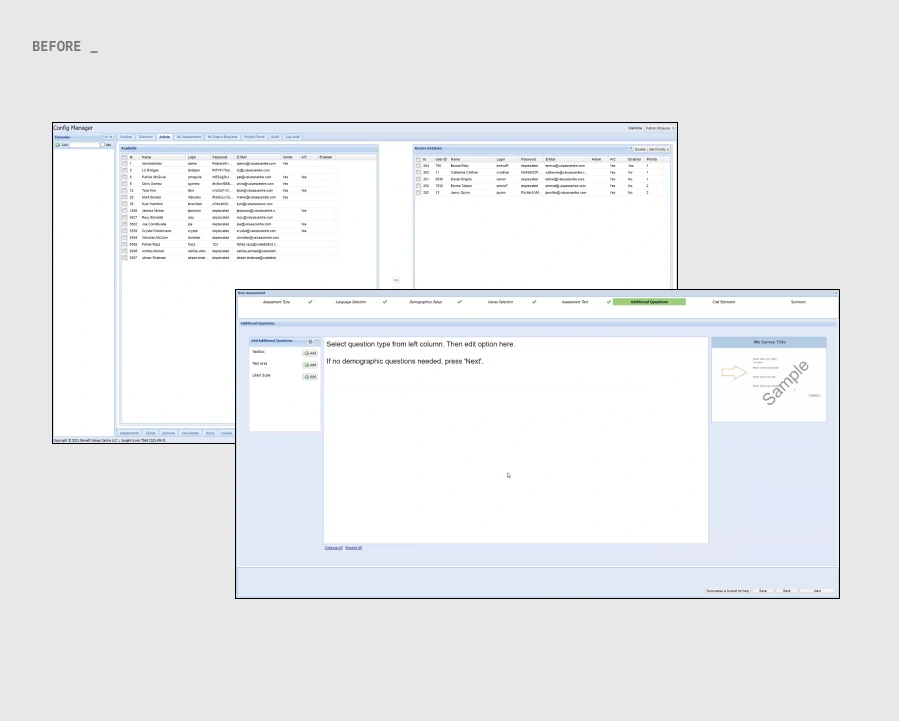Click Next in New Assessment wizard

click(818, 591)
